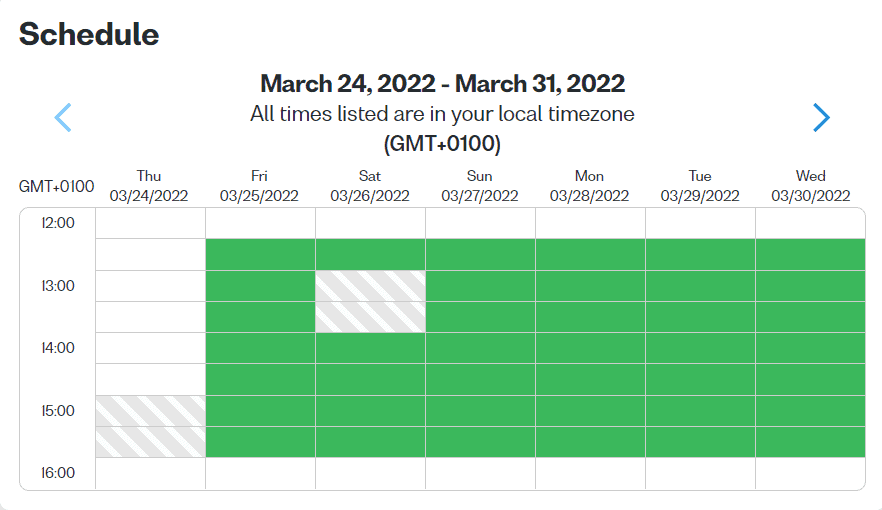Select the Saturday 03/26/2022 14:30 green slot
This screenshot has width=882, height=510.
click(x=370, y=379)
